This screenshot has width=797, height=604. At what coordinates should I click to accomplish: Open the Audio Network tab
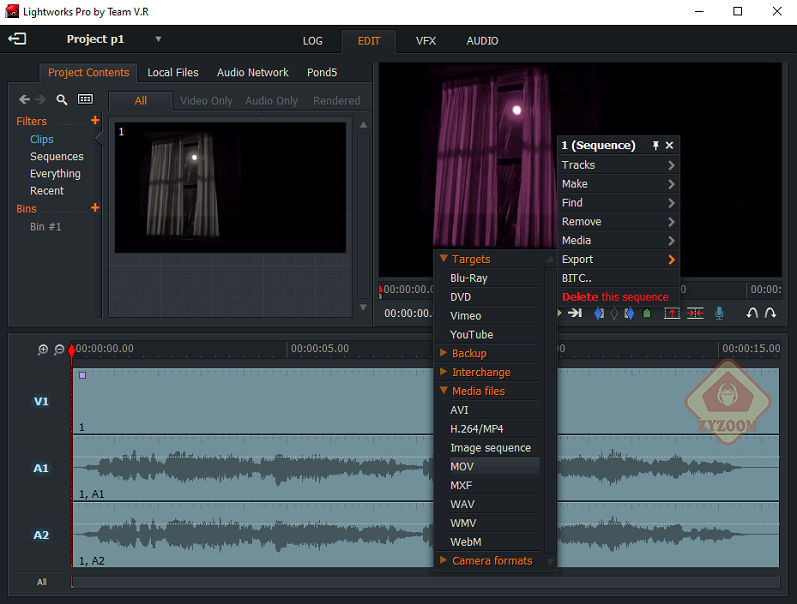[x=253, y=72]
